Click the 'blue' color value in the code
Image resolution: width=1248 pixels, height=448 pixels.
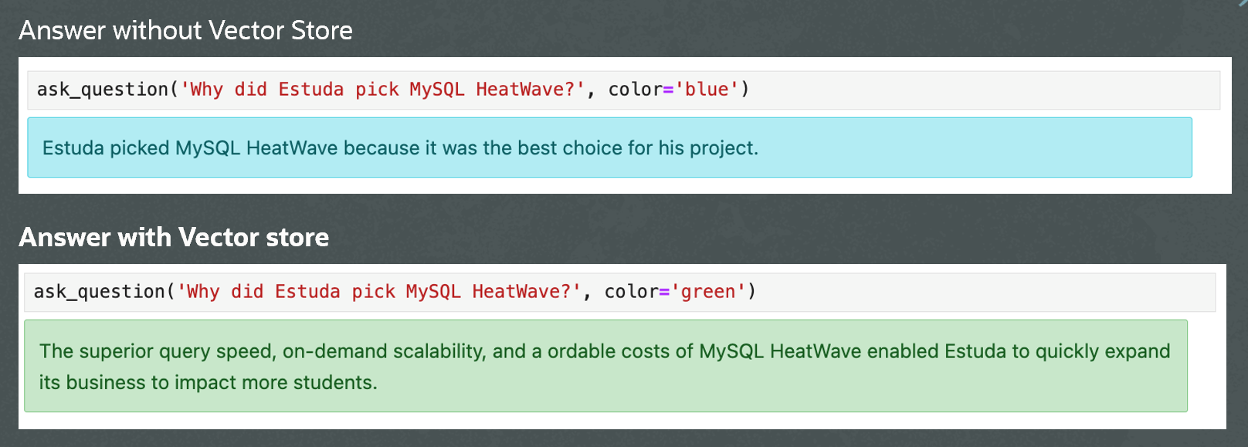(710, 90)
